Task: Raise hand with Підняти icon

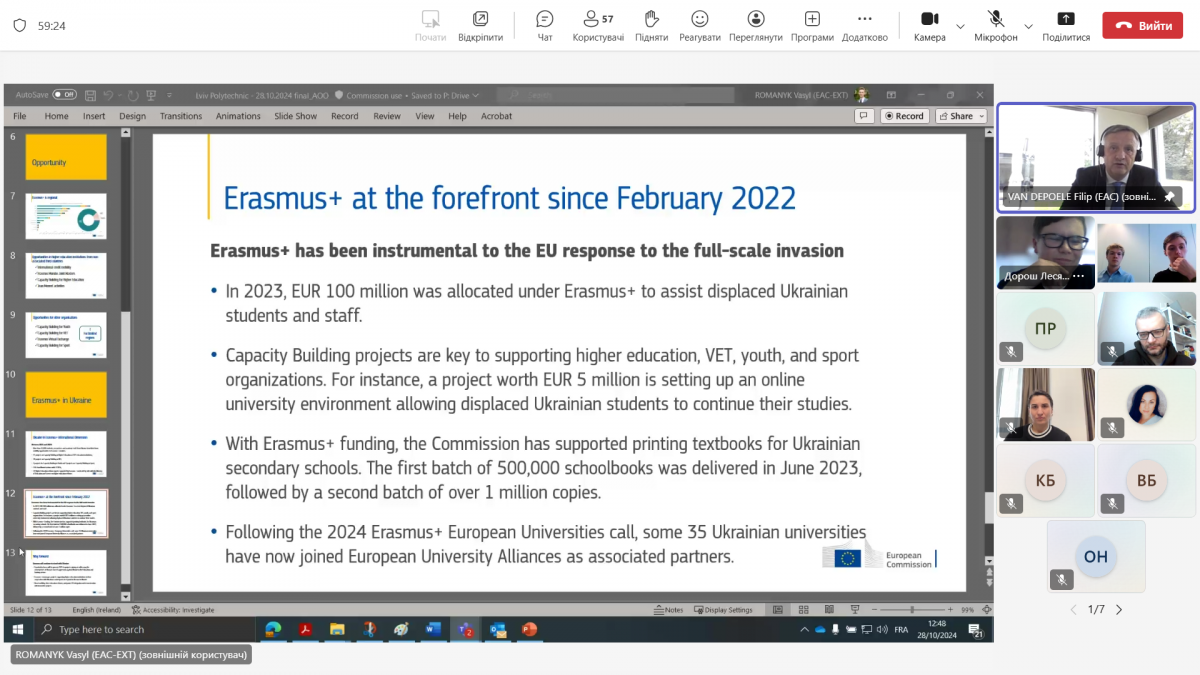Action: 651,25
